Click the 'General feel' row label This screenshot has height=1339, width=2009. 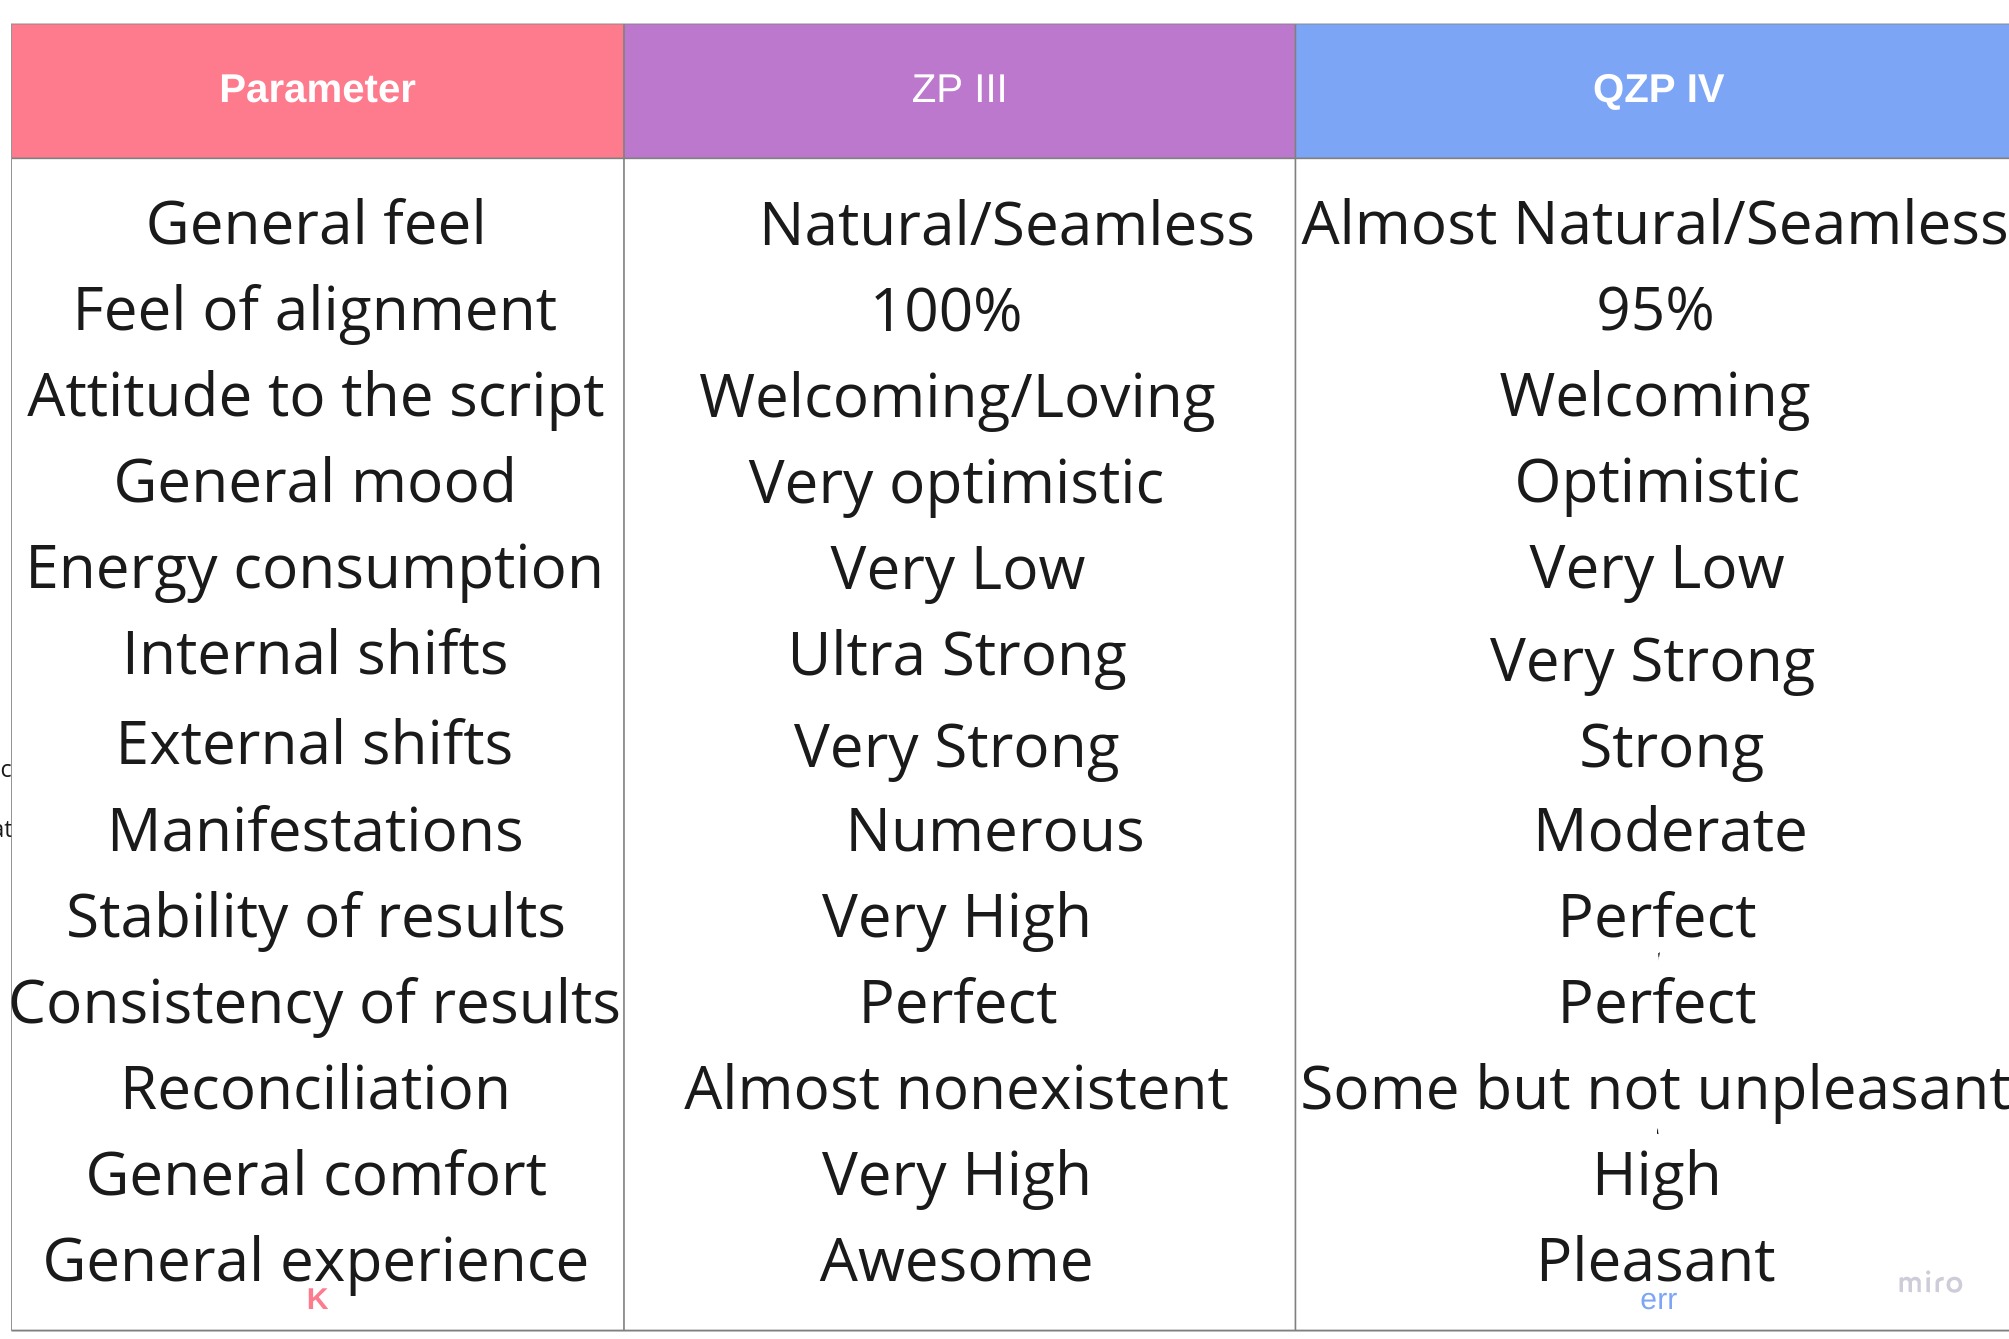pyautogui.click(x=316, y=222)
